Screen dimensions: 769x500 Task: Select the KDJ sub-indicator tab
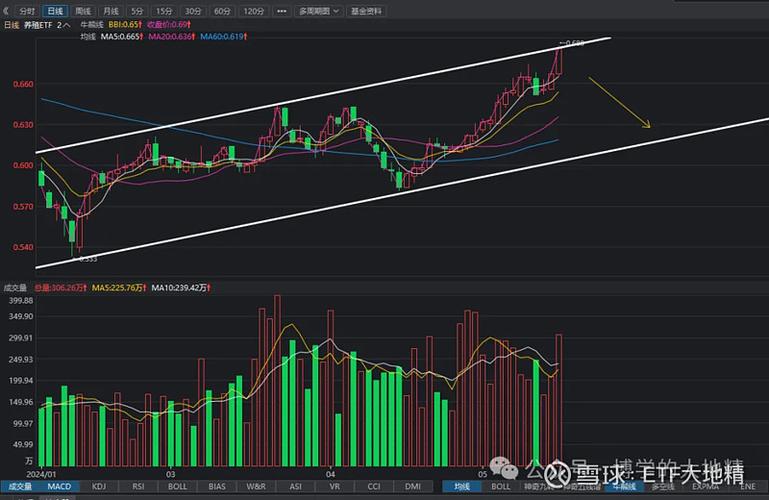click(99, 486)
